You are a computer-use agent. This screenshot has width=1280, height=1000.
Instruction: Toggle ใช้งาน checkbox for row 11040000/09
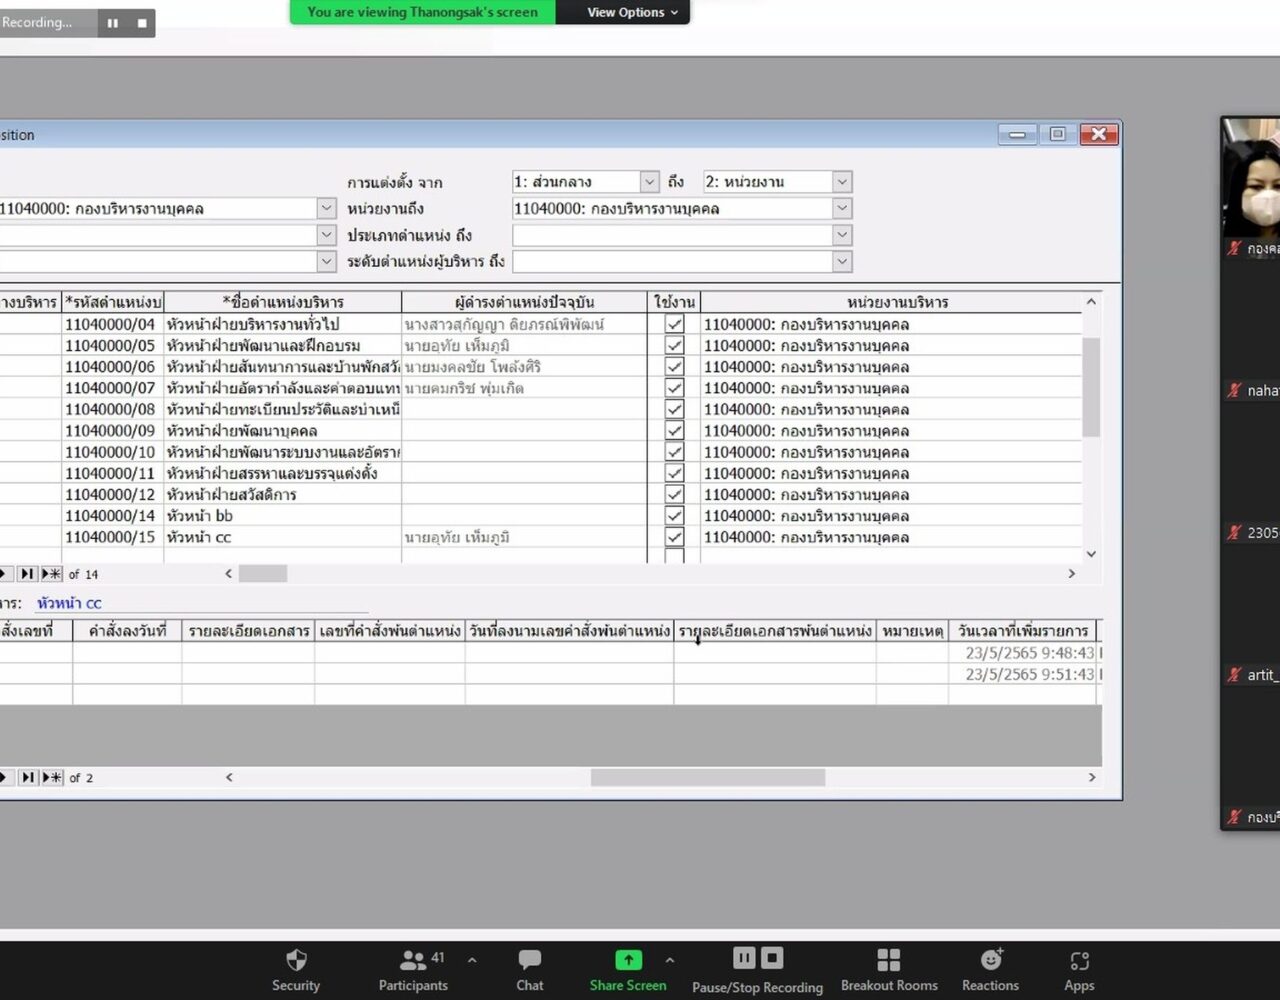click(675, 431)
